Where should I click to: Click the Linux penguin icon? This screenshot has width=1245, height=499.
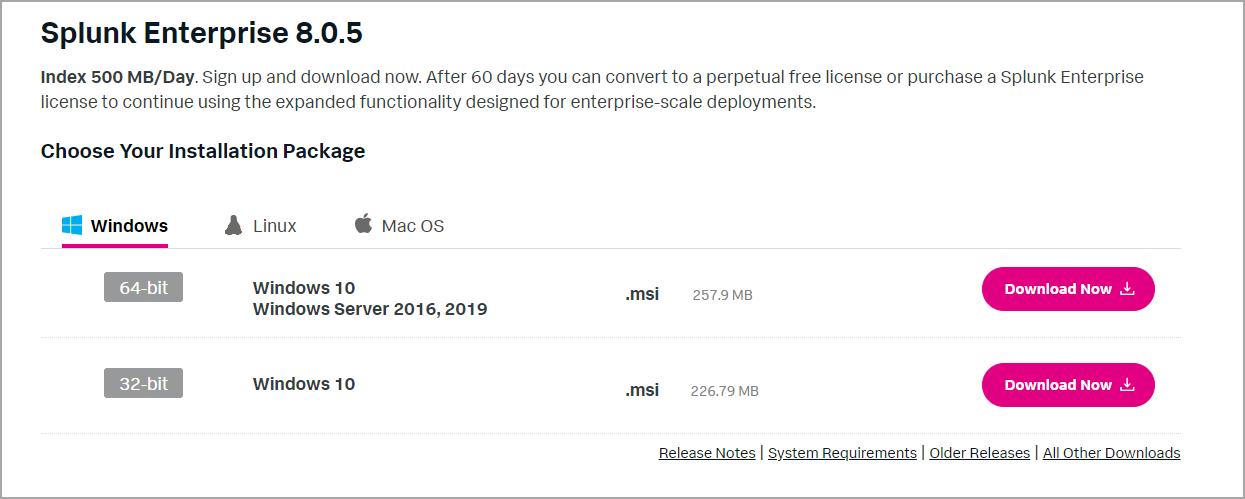pyautogui.click(x=233, y=225)
